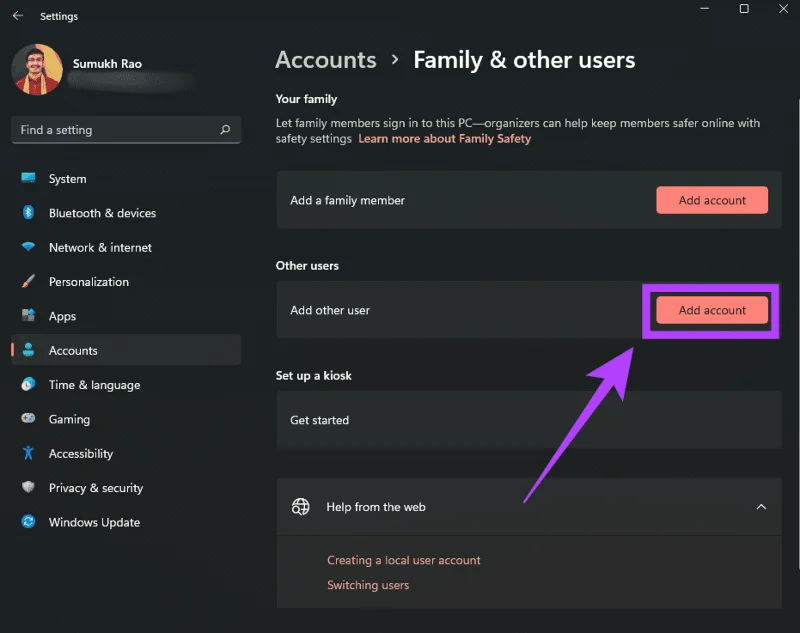Click the Your family heading
Image resolution: width=800 pixels, height=633 pixels.
point(306,99)
